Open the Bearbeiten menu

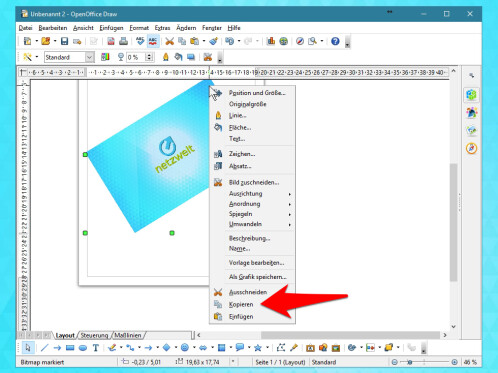[53, 28]
